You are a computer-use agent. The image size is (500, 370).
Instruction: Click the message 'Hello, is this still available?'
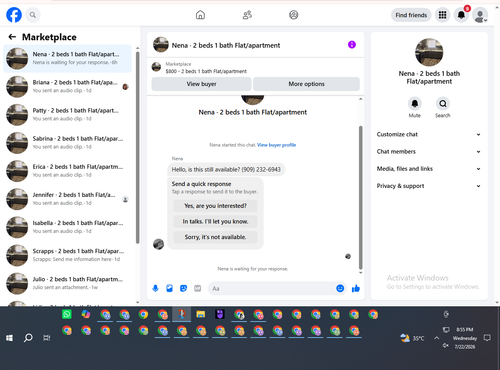coord(226,169)
